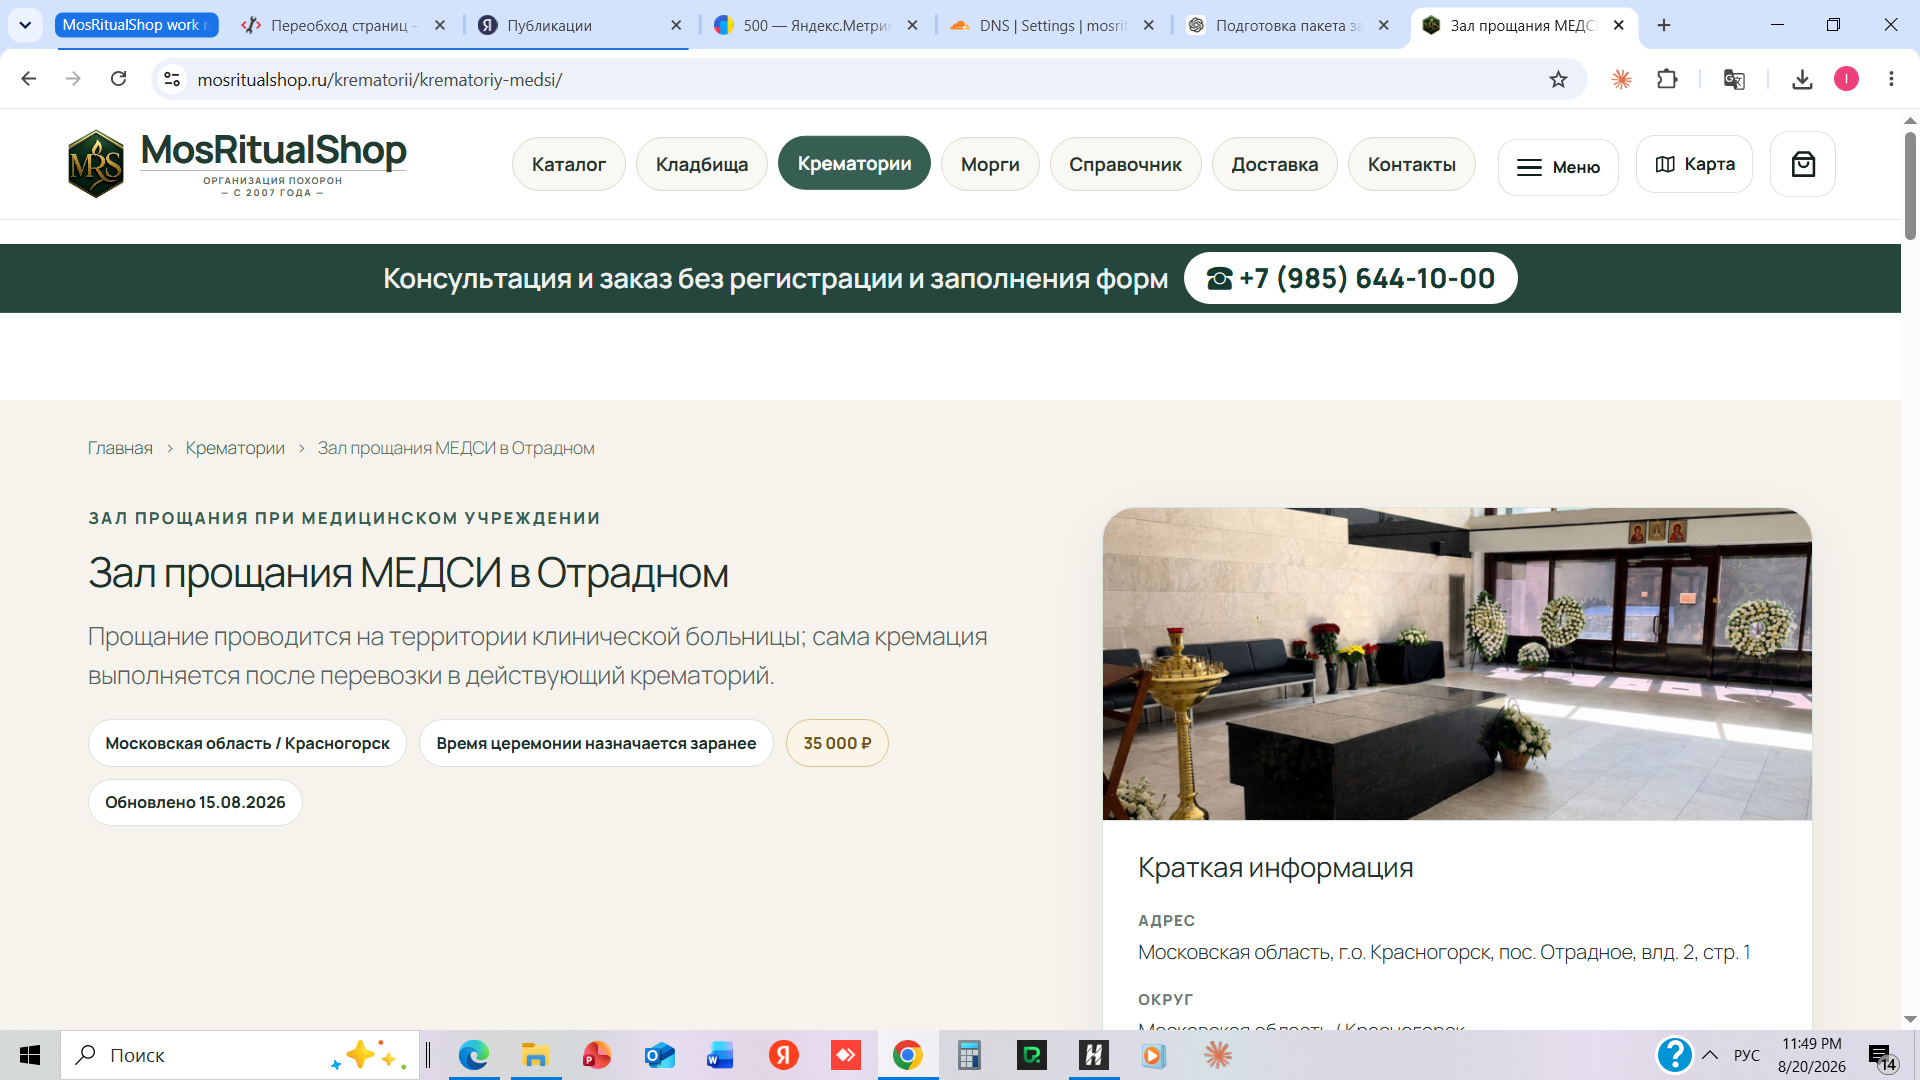Select the Крематории menu item
1920x1080 pixels.
pyautogui.click(x=854, y=163)
